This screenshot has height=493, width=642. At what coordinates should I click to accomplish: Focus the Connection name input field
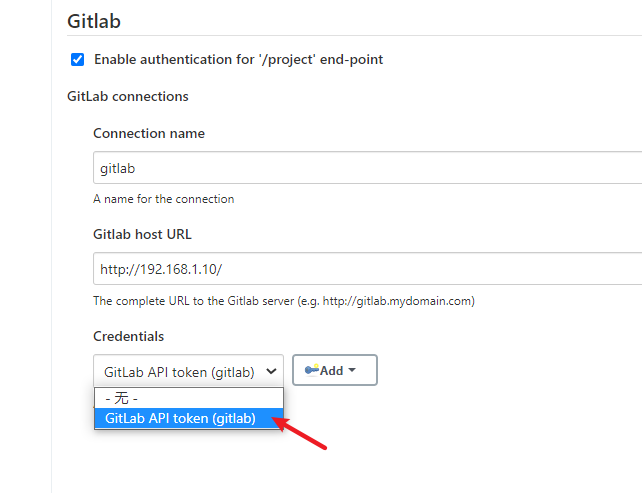(367, 168)
